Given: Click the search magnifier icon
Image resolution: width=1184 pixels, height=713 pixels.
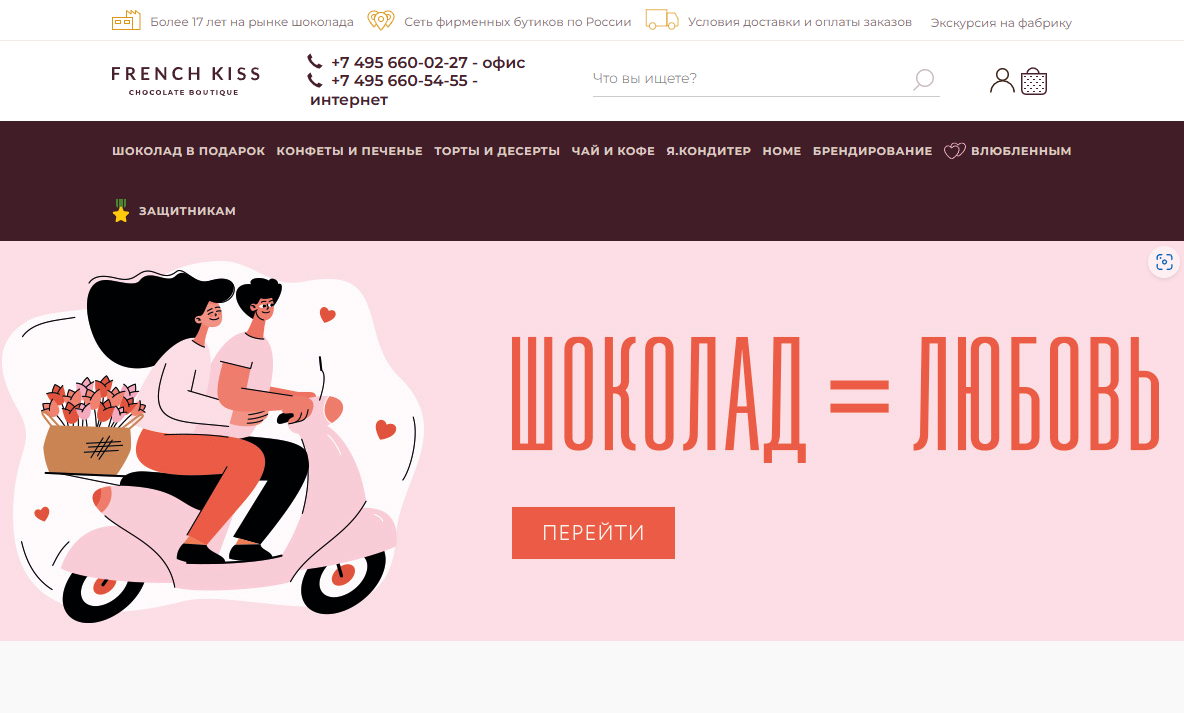Looking at the screenshot, I should (923, 79).
